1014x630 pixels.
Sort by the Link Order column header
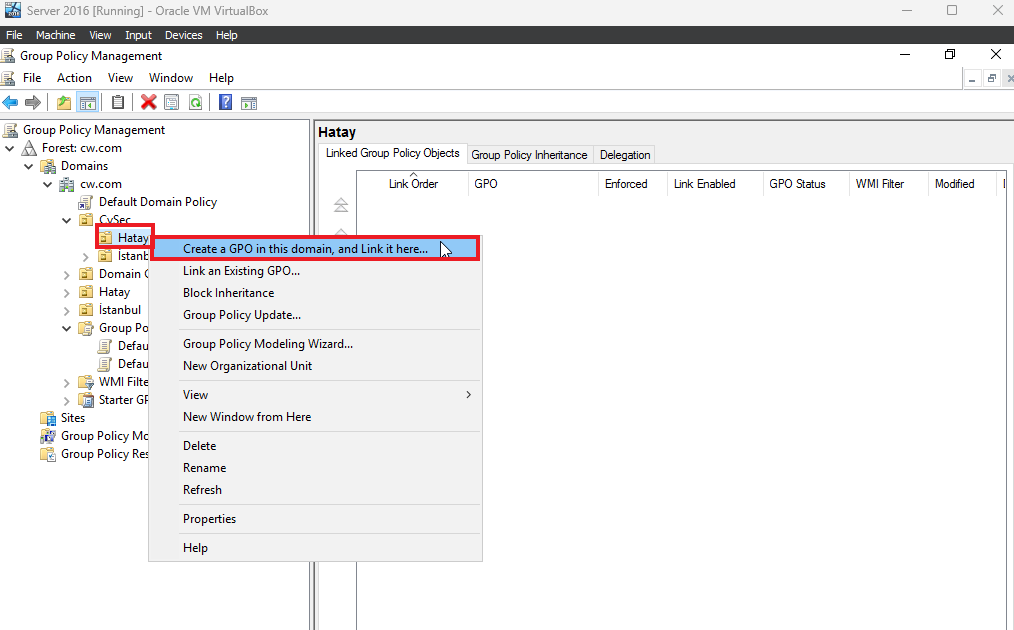click(413, 184)
